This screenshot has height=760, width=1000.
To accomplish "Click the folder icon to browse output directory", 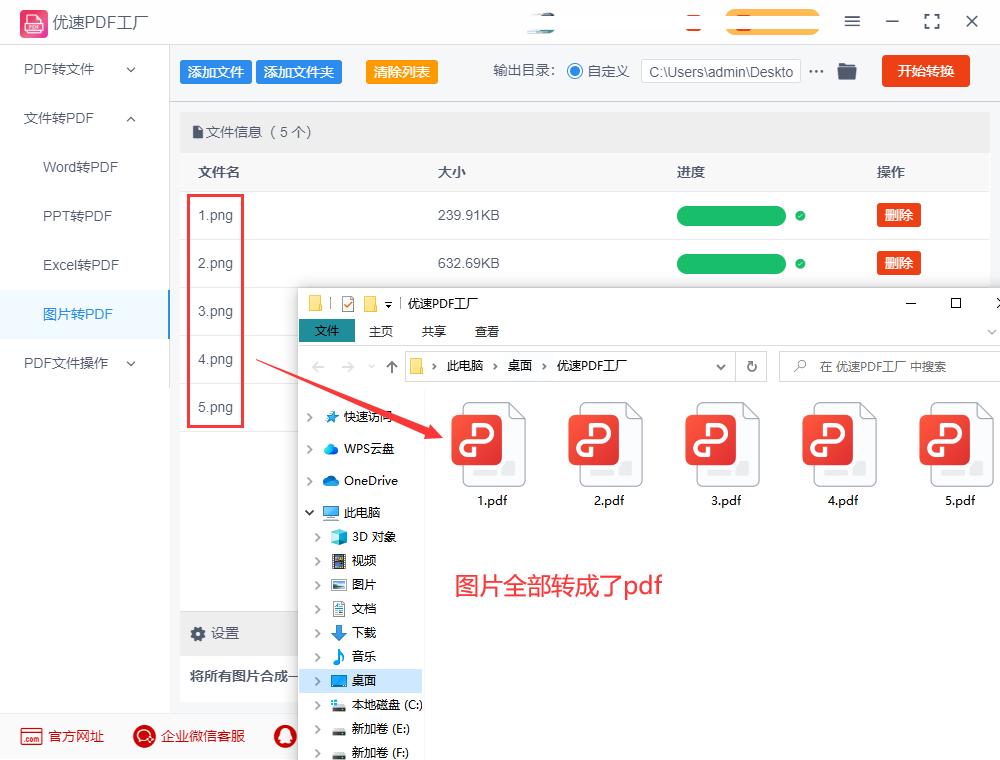I will [846, 71].
